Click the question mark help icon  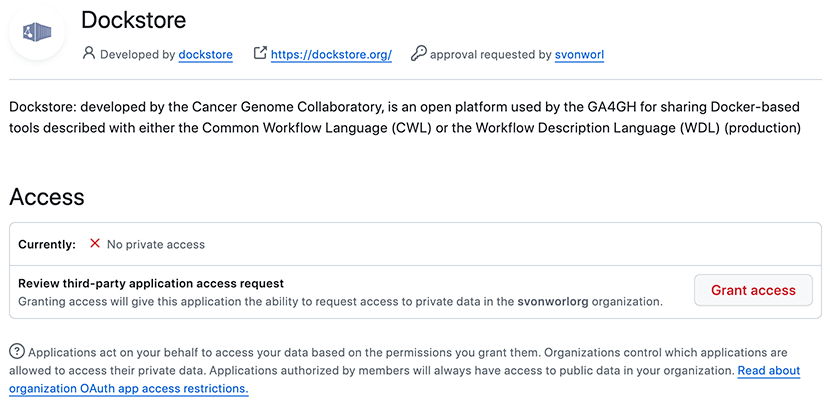pyautogui.click(x=17, y=351)
